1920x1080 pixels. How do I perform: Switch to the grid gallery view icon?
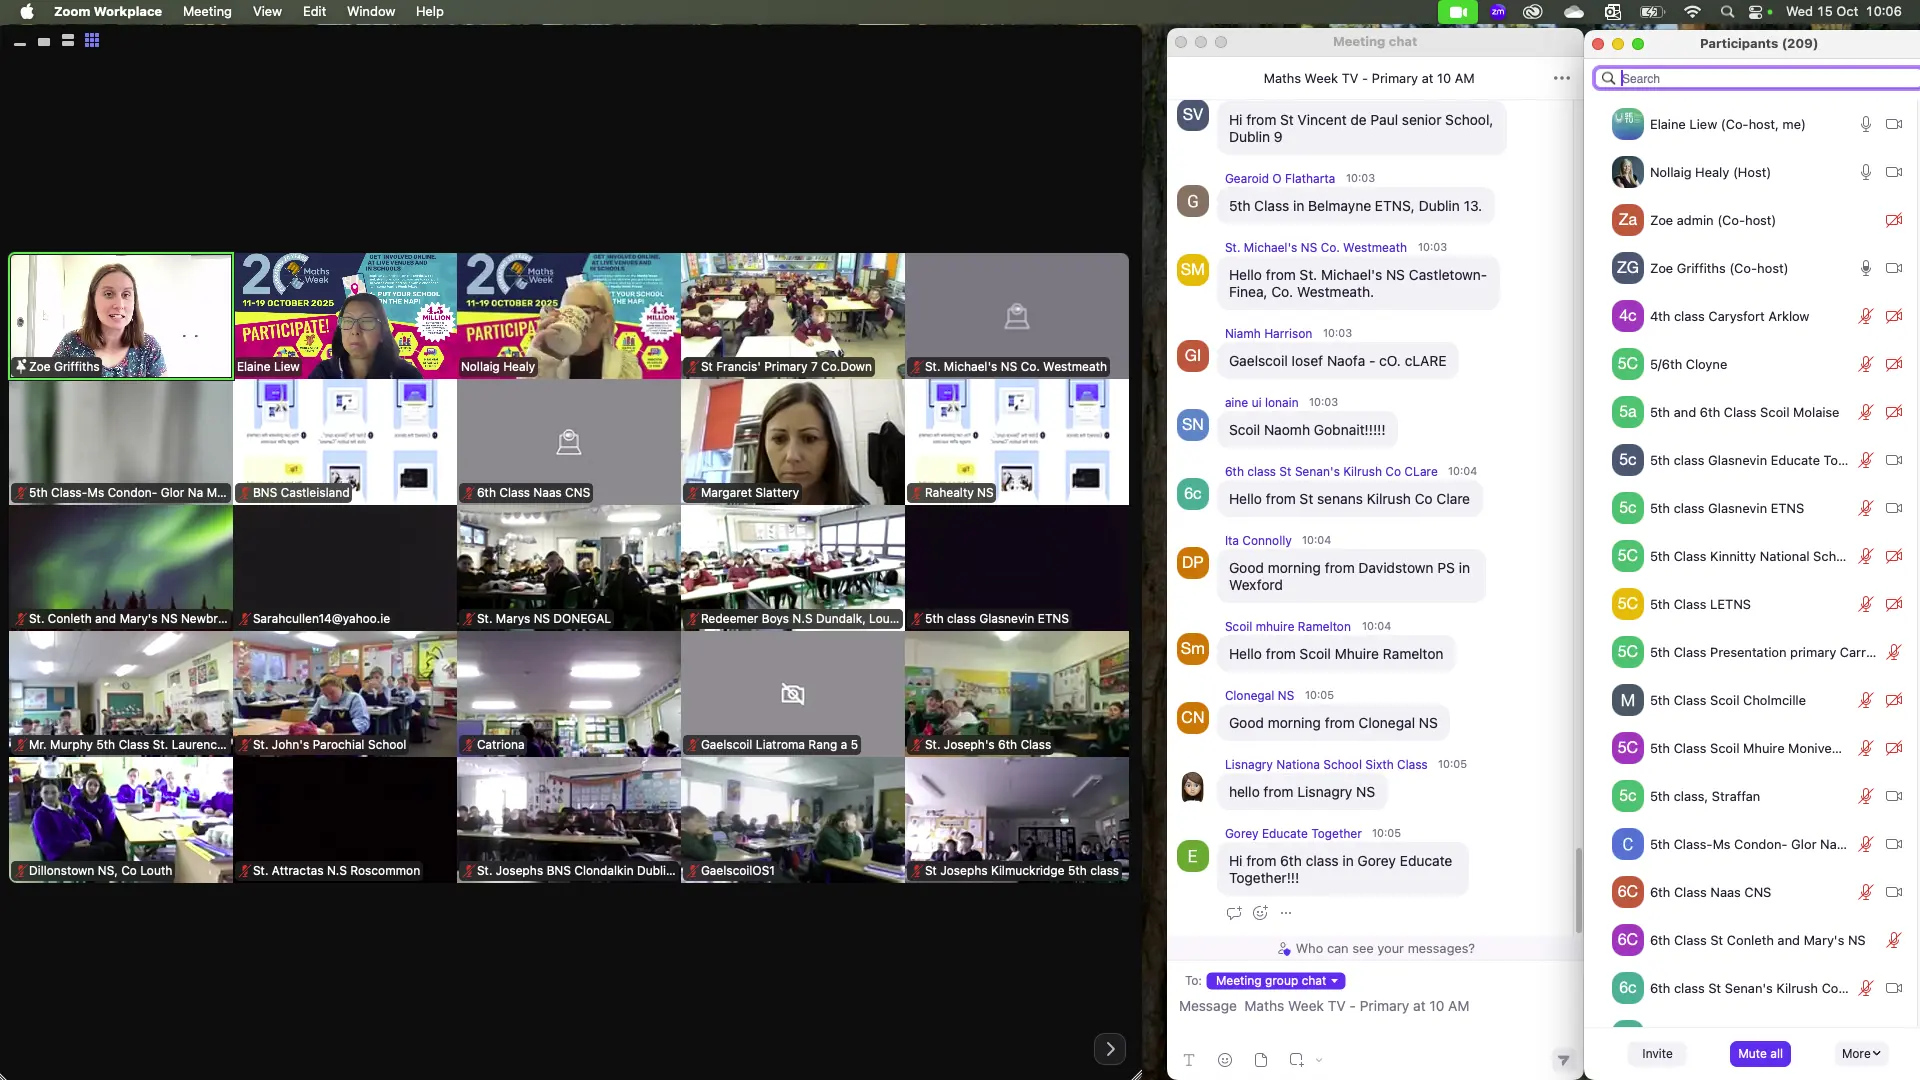point(92,41)
